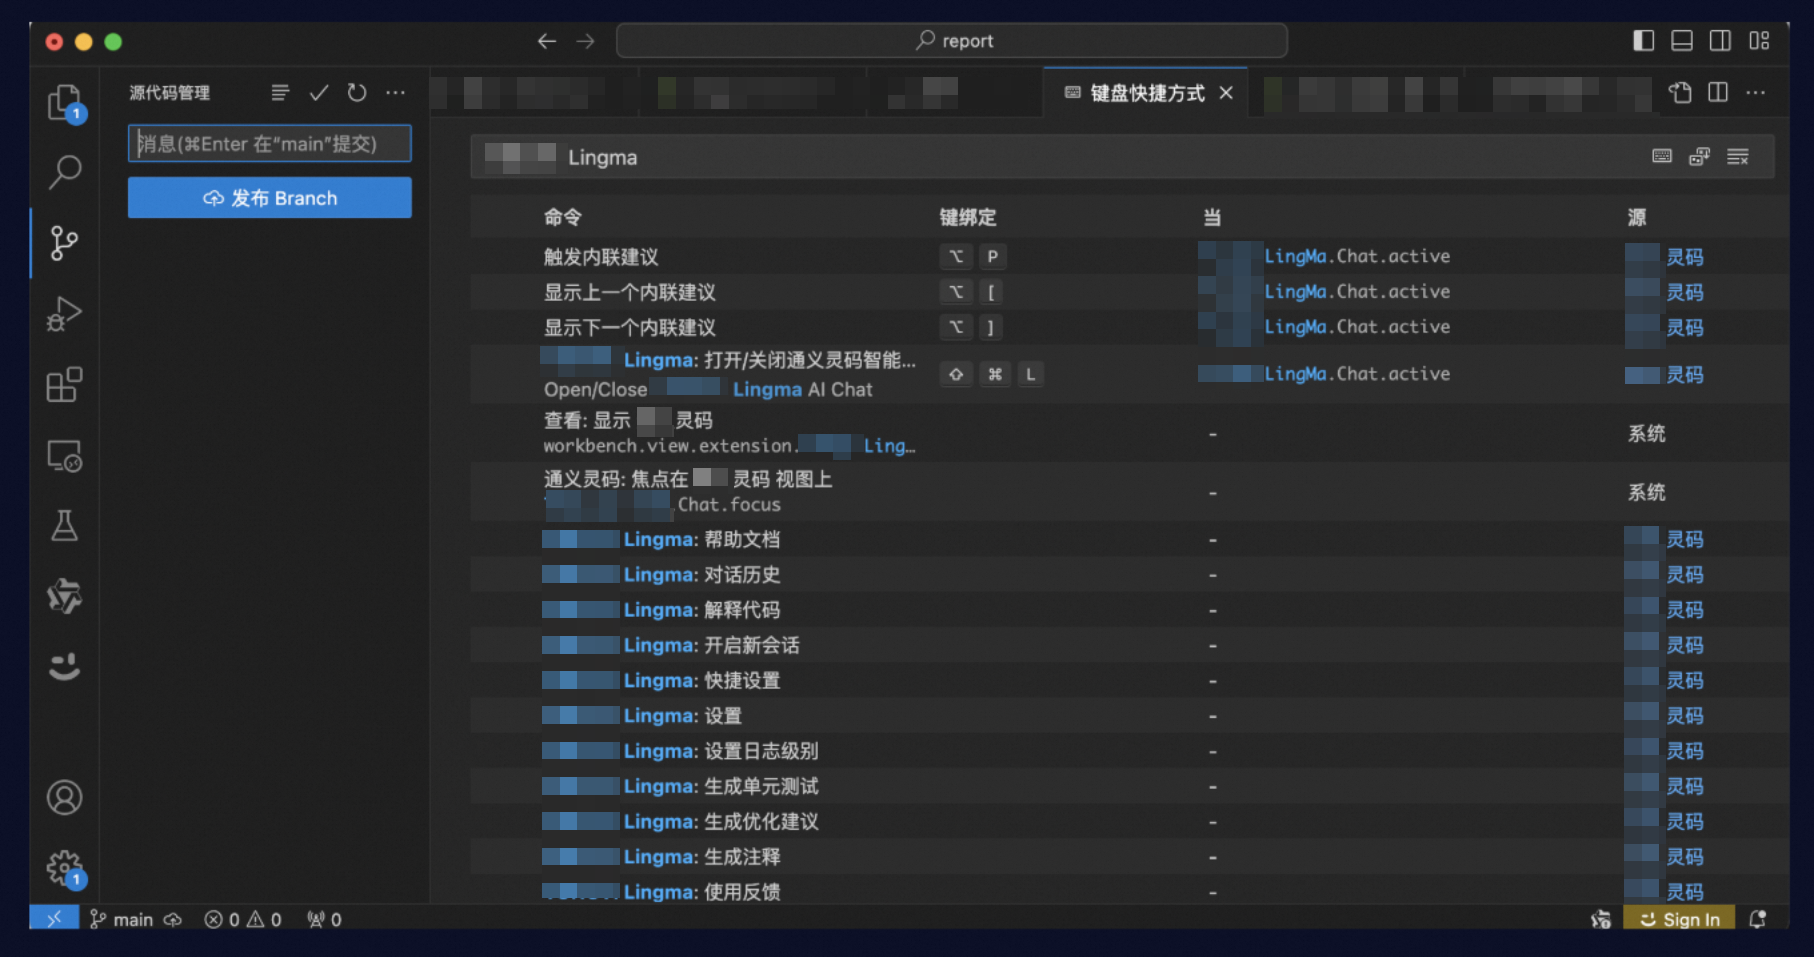Open the Testing flask icon
Screen dimensions: 1814x957
tap(65, 526)
